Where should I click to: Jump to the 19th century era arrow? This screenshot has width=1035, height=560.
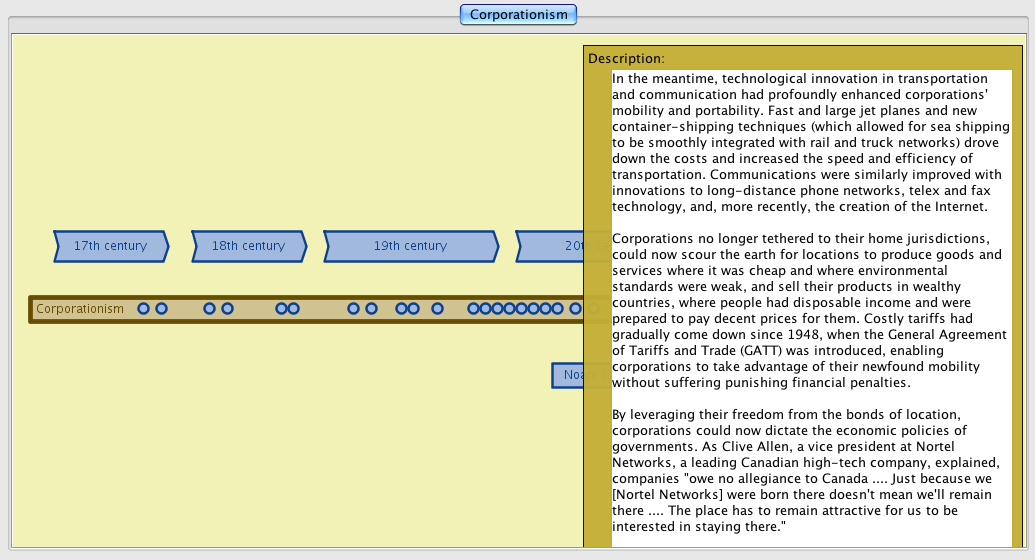coord(410,246)
